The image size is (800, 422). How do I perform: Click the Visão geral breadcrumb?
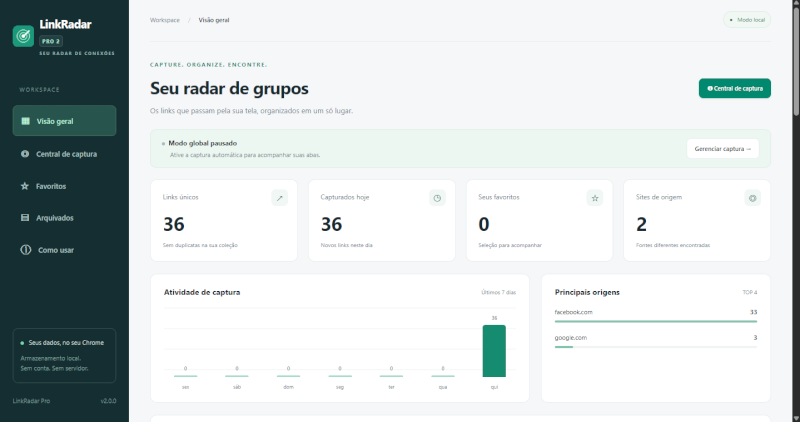click(214, 20)
